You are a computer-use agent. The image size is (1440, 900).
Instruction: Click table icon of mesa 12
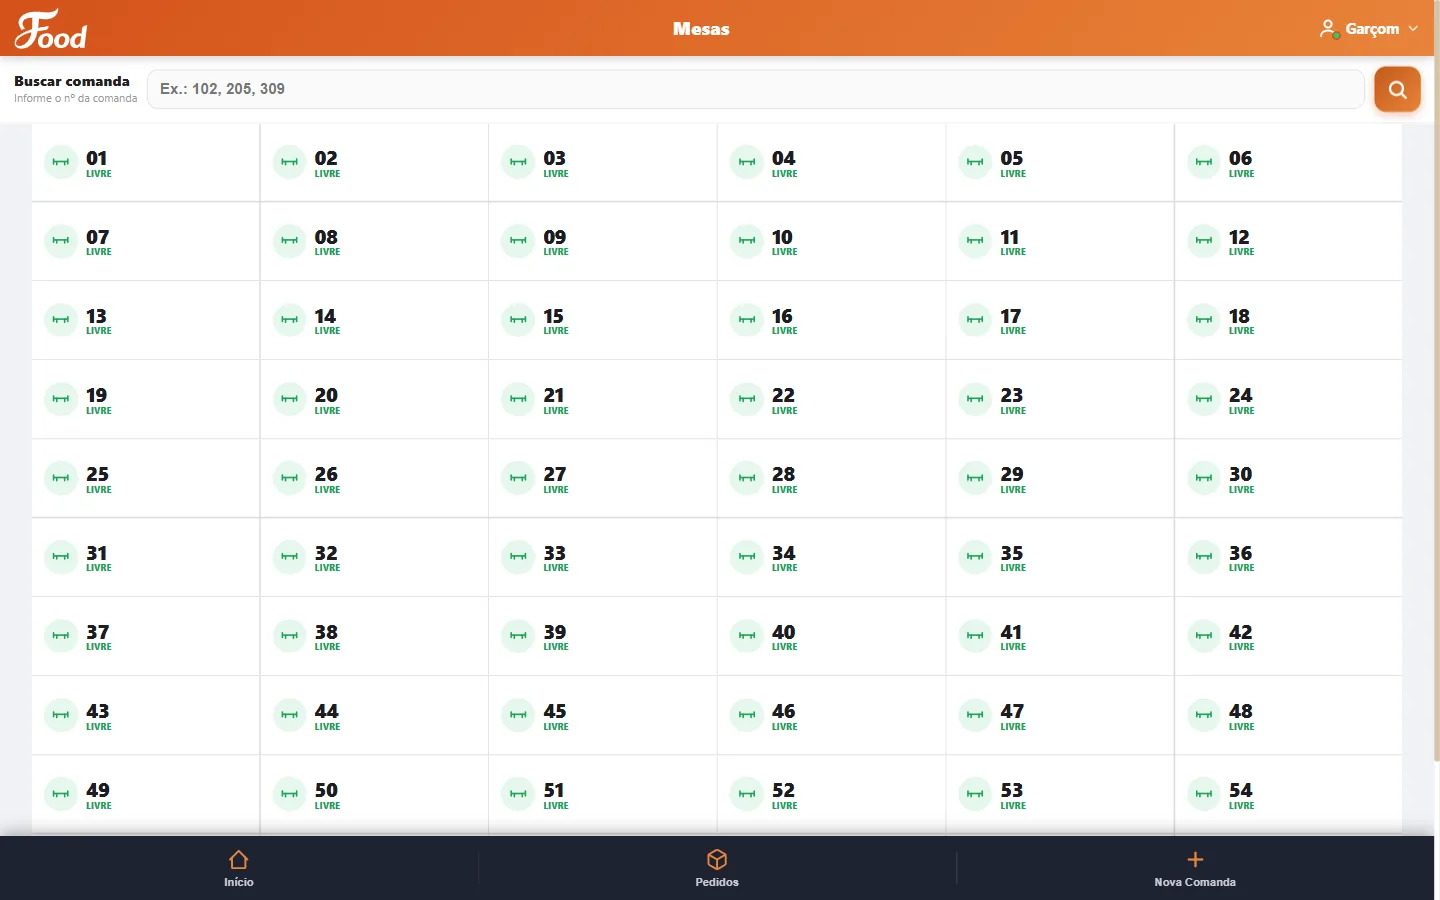[x=1204, y=241]
